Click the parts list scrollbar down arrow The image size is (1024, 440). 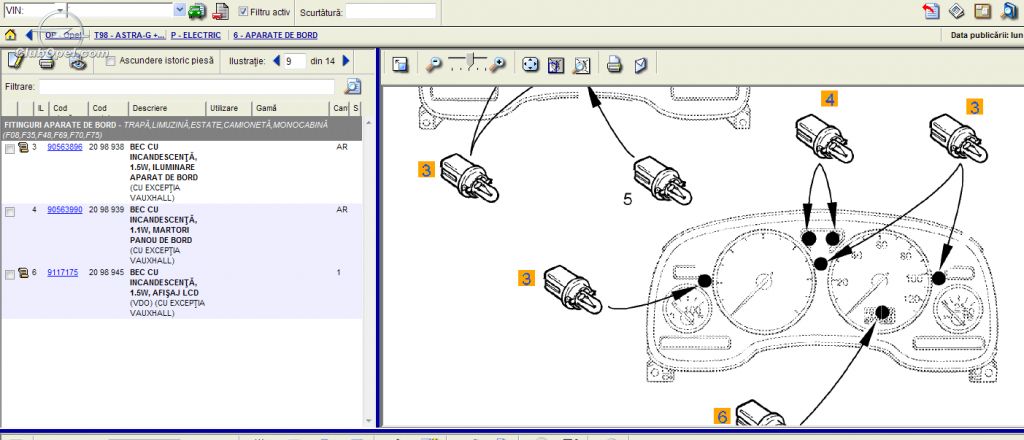point(369,421)
